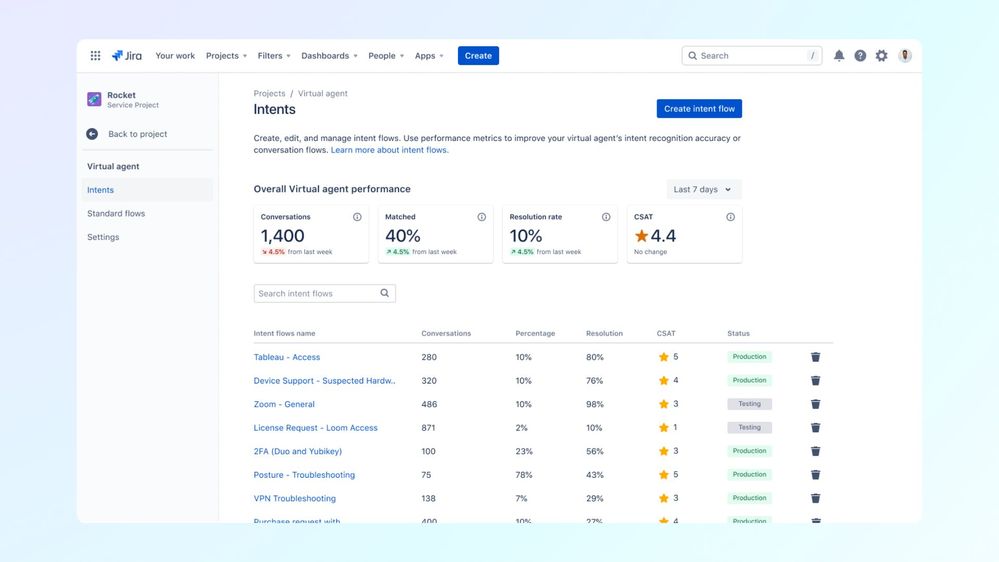Click the 40% Matched value
Screen dimensions: 999x562
coord(403,236)
